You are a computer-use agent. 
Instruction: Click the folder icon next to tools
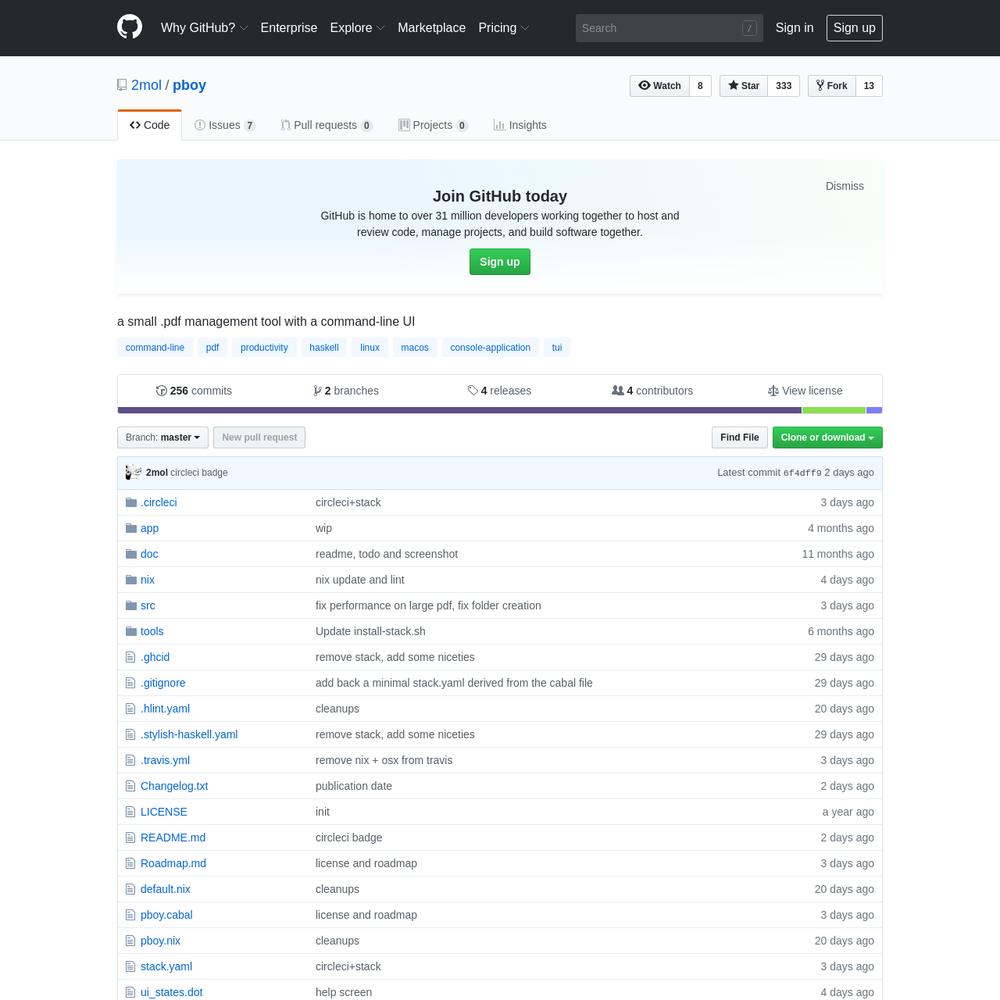131,631
